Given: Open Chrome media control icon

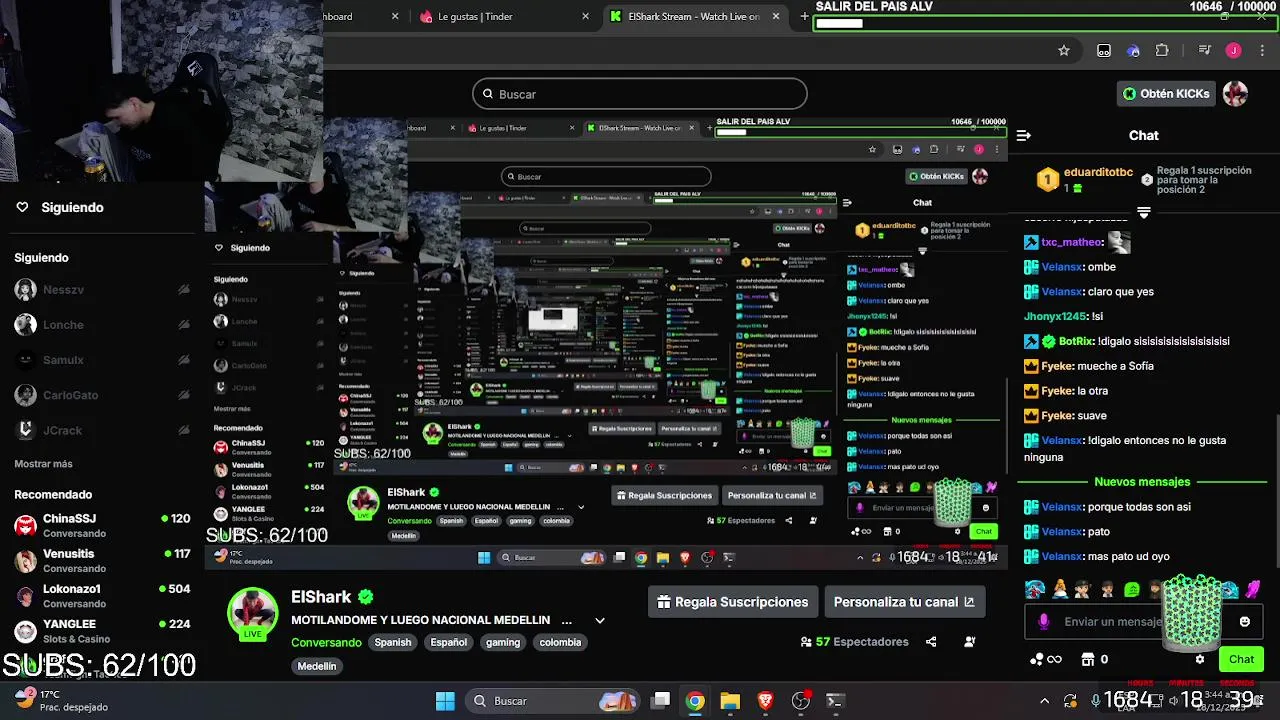Looking at the screenshot, I should tap(1205, 50).
